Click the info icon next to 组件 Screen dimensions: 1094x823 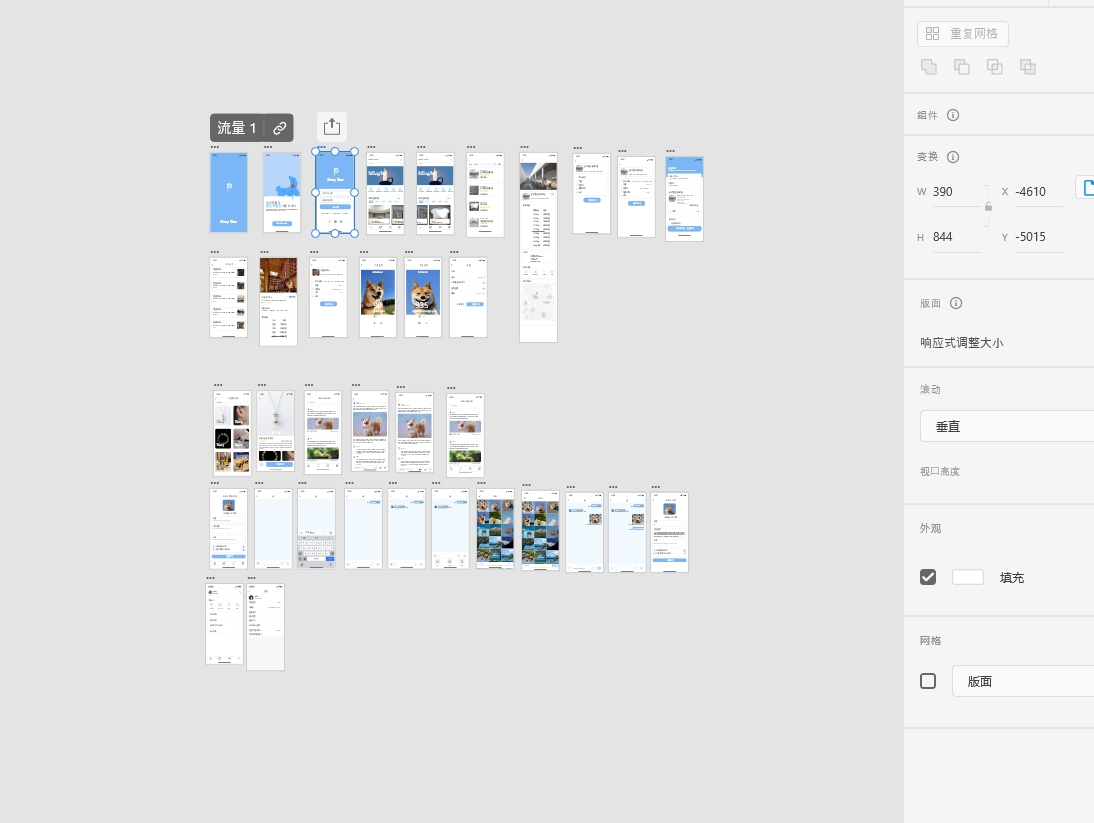pos(953,115)
